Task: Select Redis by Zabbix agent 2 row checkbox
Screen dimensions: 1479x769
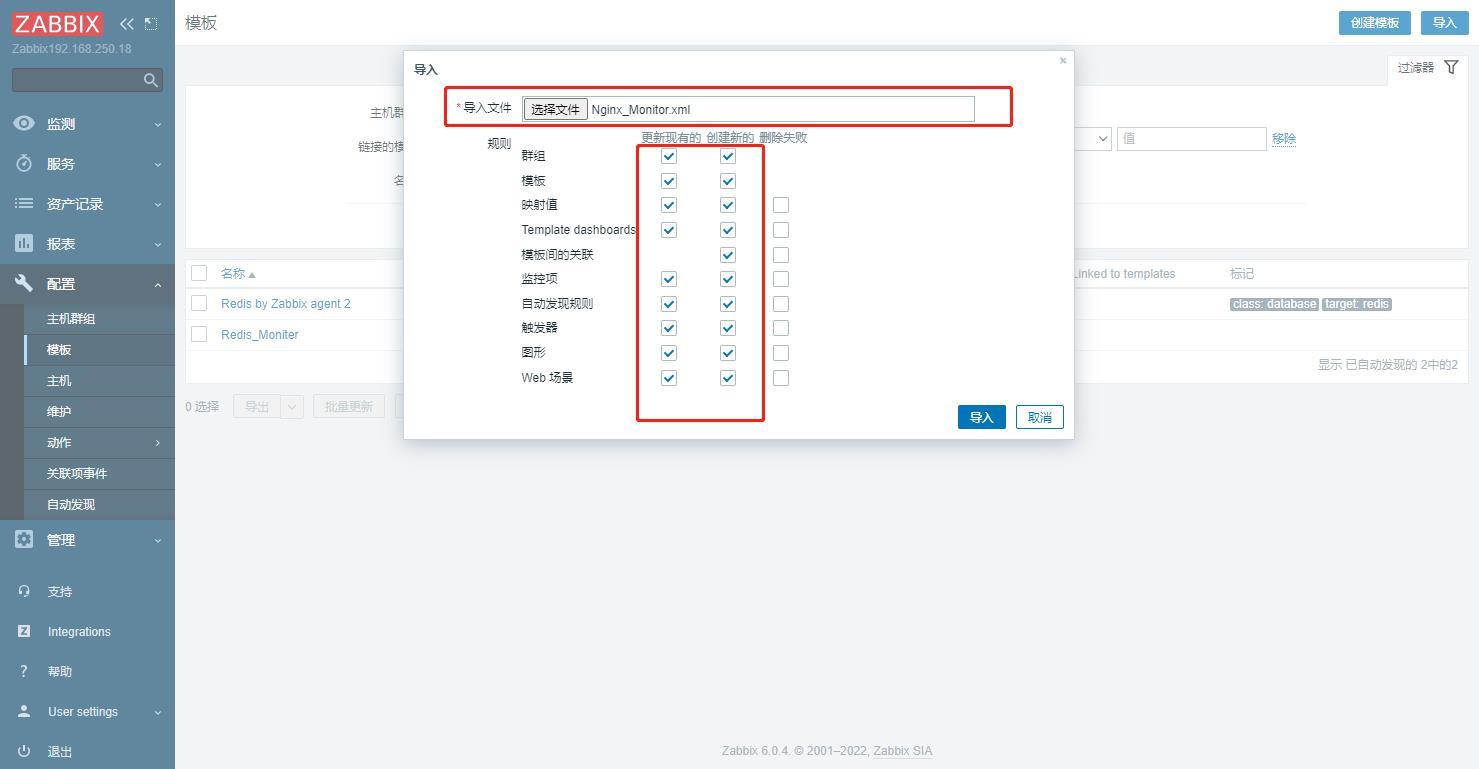Action: (x=199, y=303)
